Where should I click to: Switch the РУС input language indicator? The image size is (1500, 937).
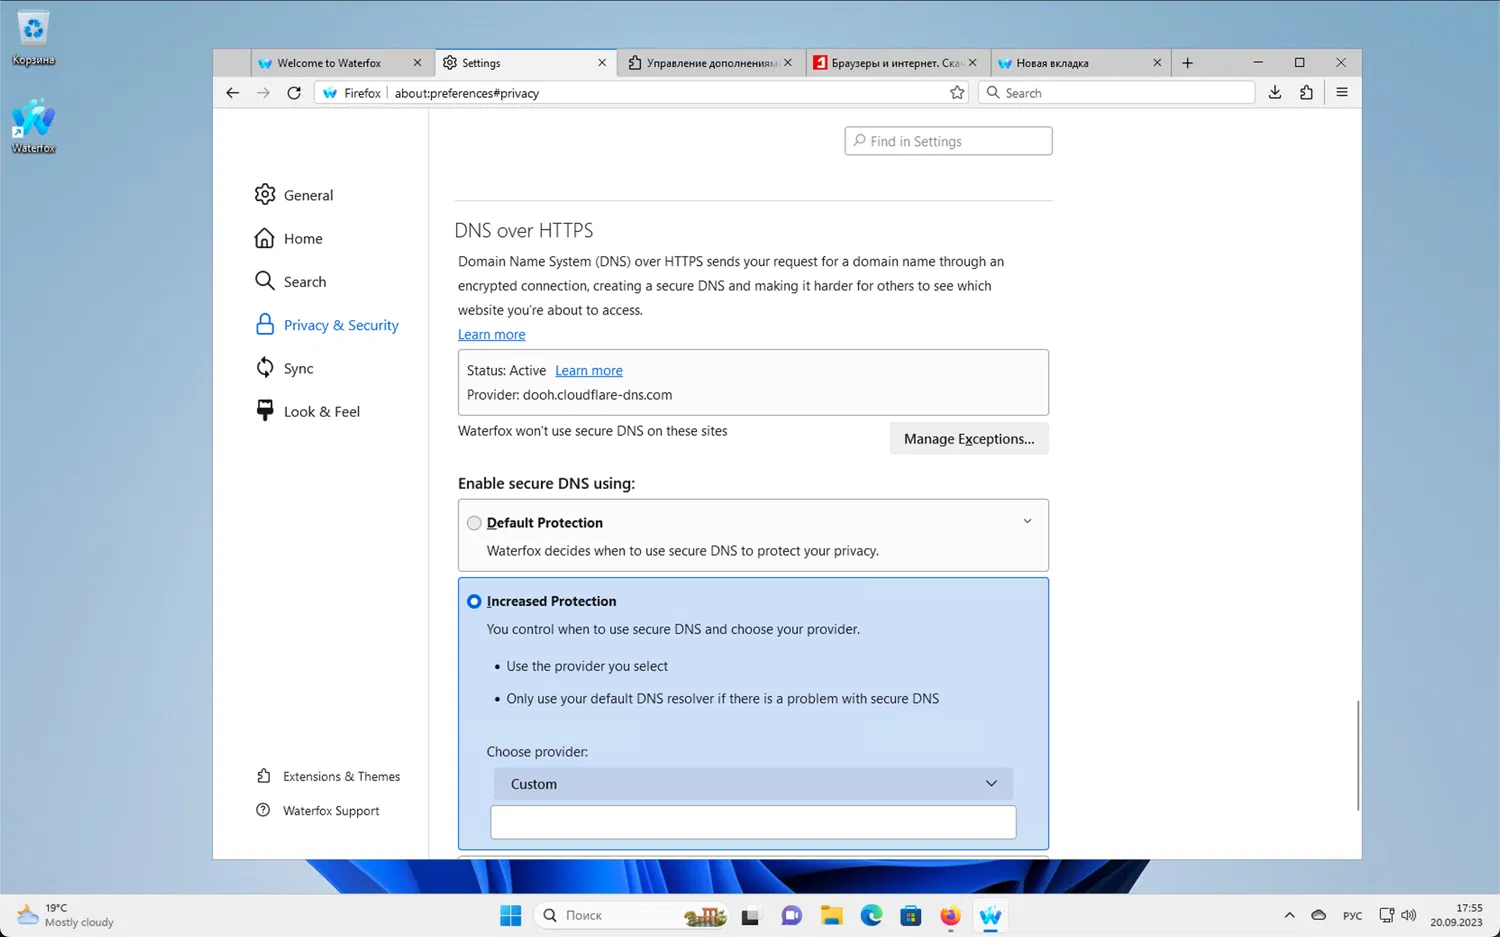[1352, 915]
